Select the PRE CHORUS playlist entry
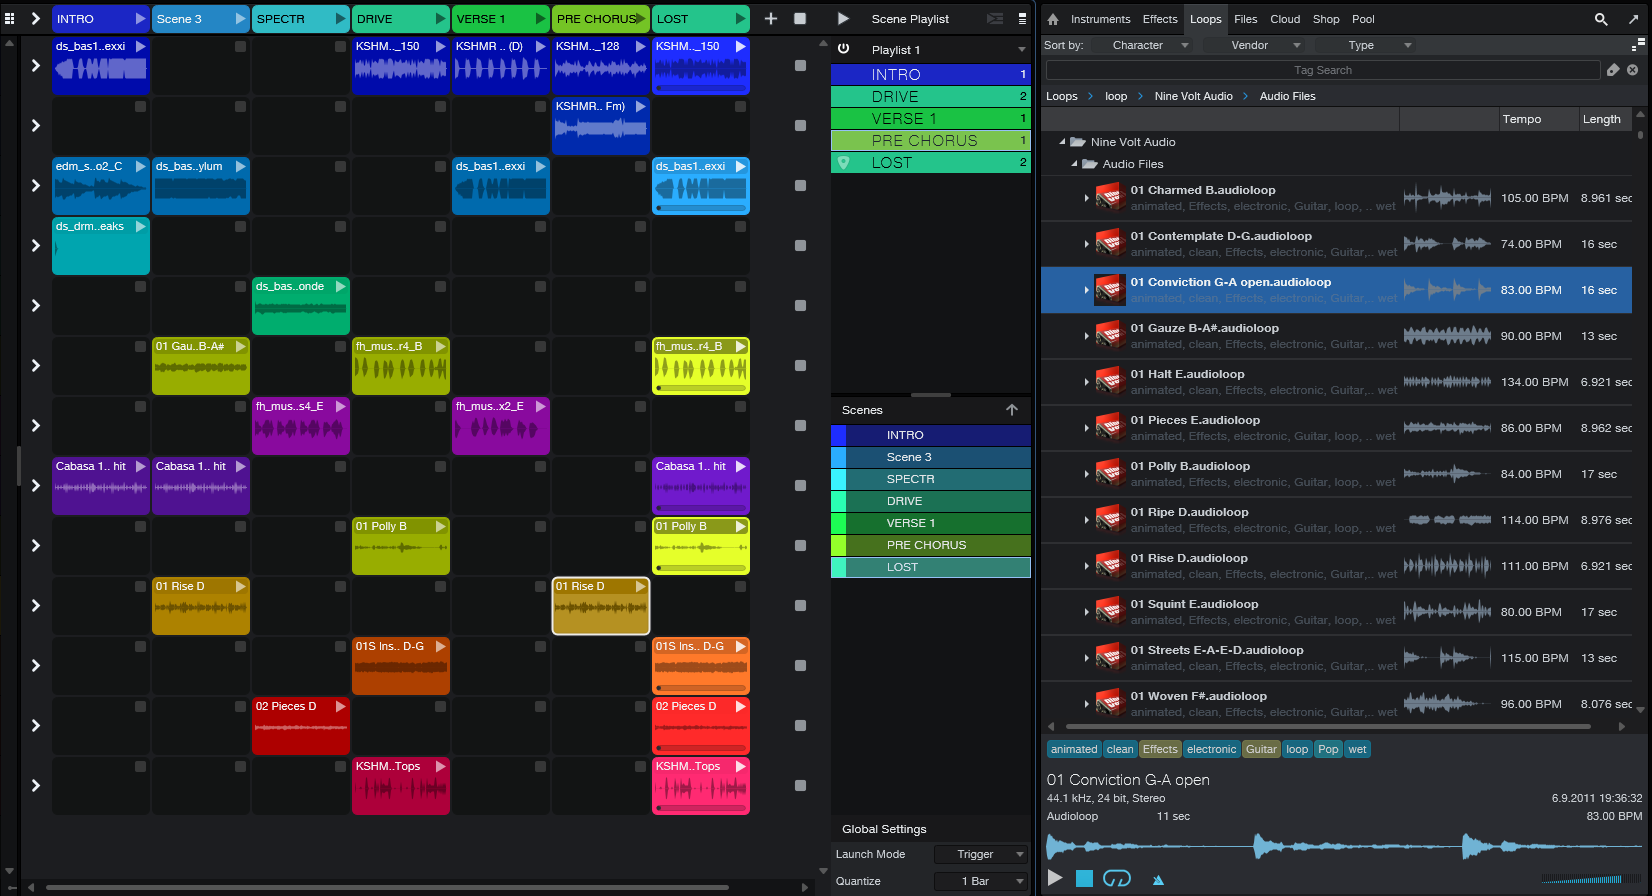Viewport: 1652px width, 896px height. click(x=931, y=141)
